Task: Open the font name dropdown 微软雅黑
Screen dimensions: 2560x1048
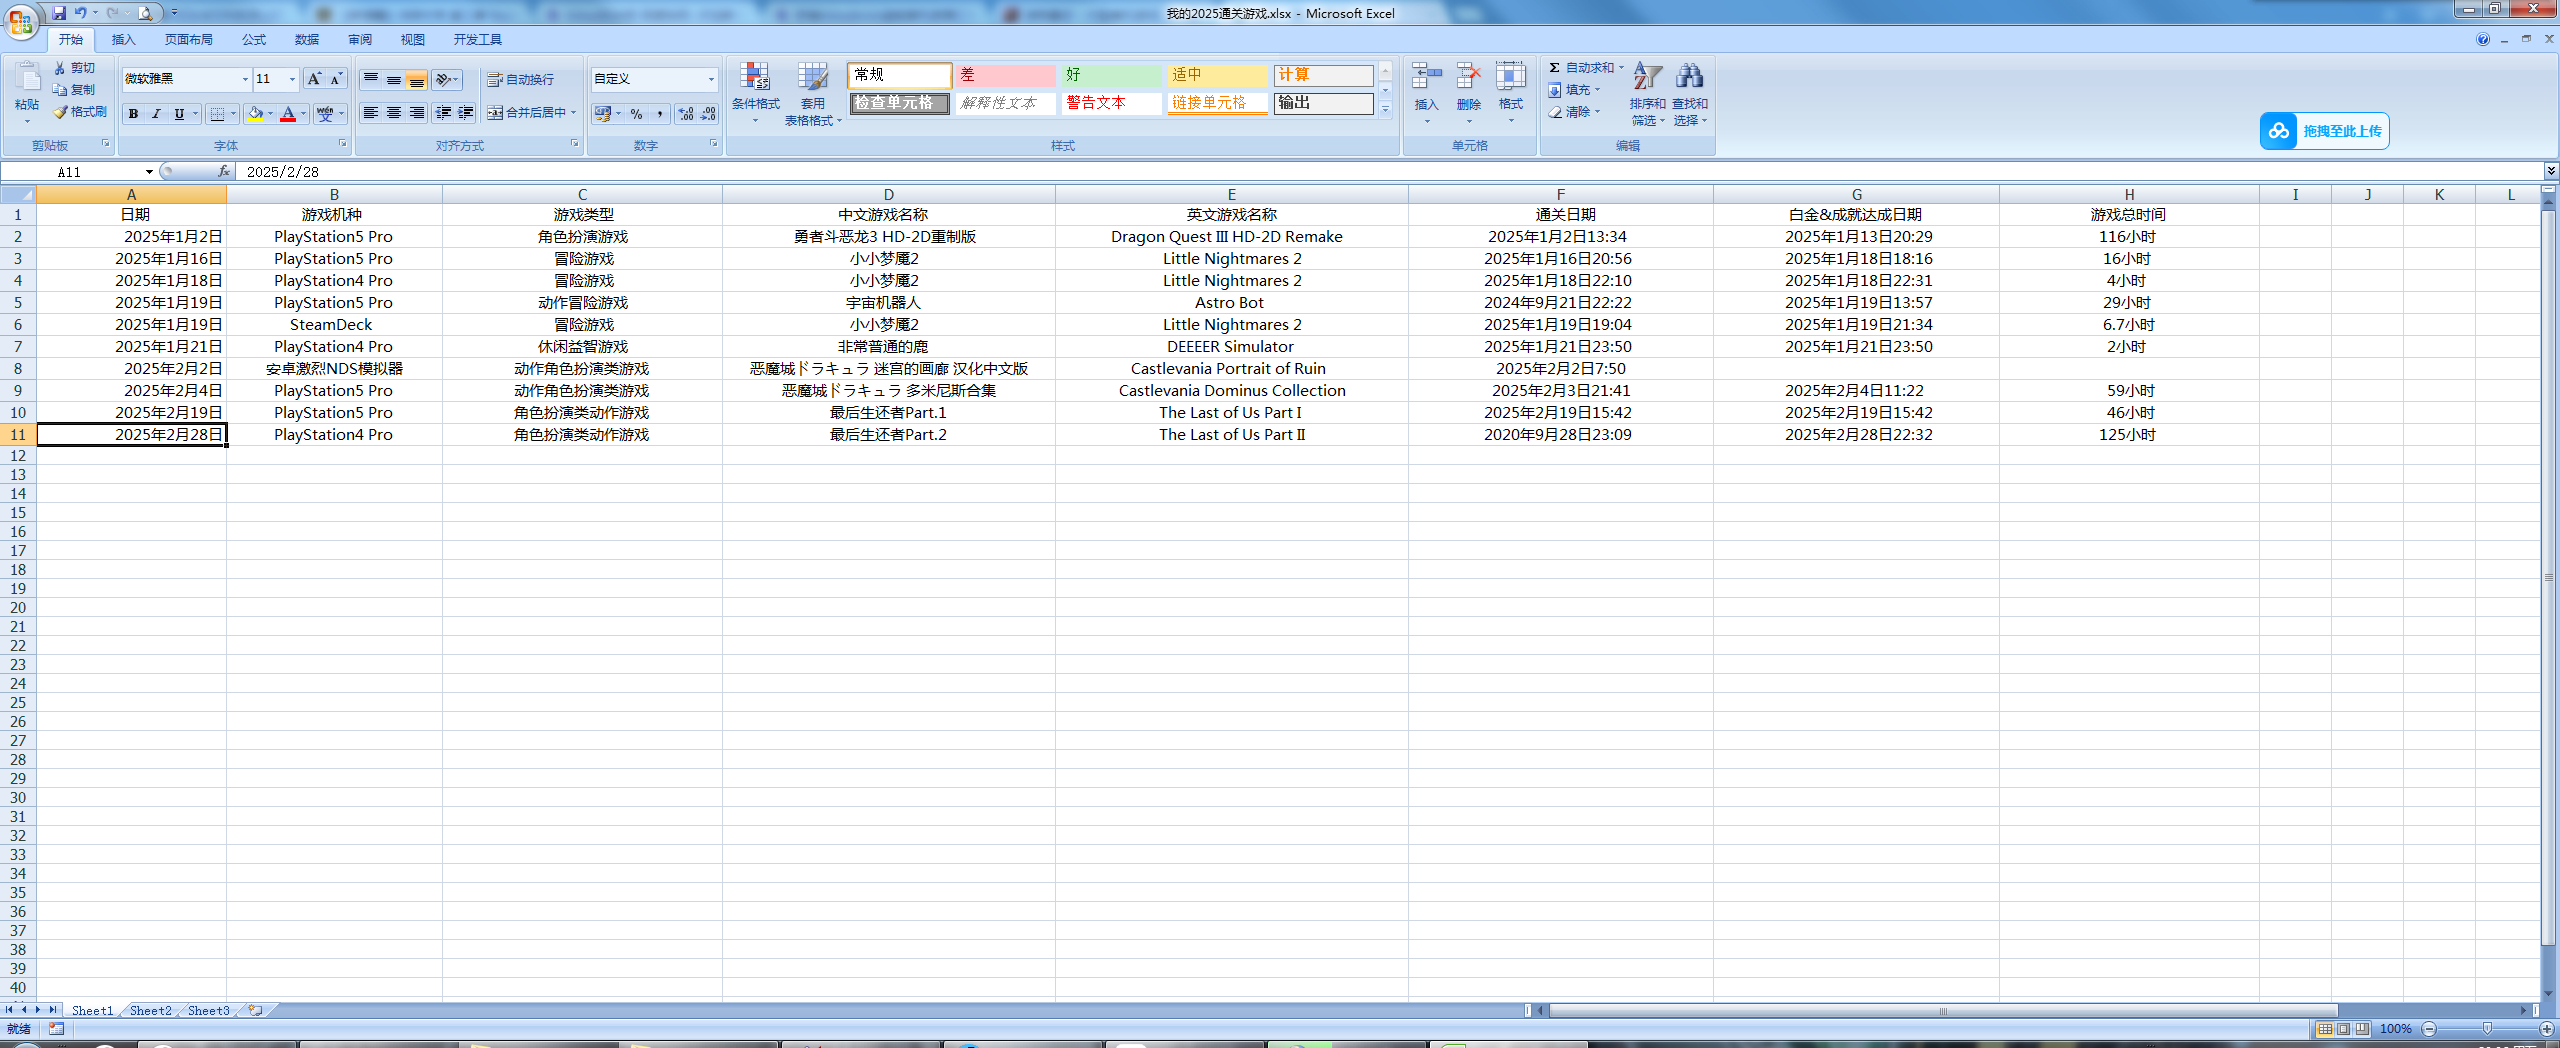Action: coord(245,79)
